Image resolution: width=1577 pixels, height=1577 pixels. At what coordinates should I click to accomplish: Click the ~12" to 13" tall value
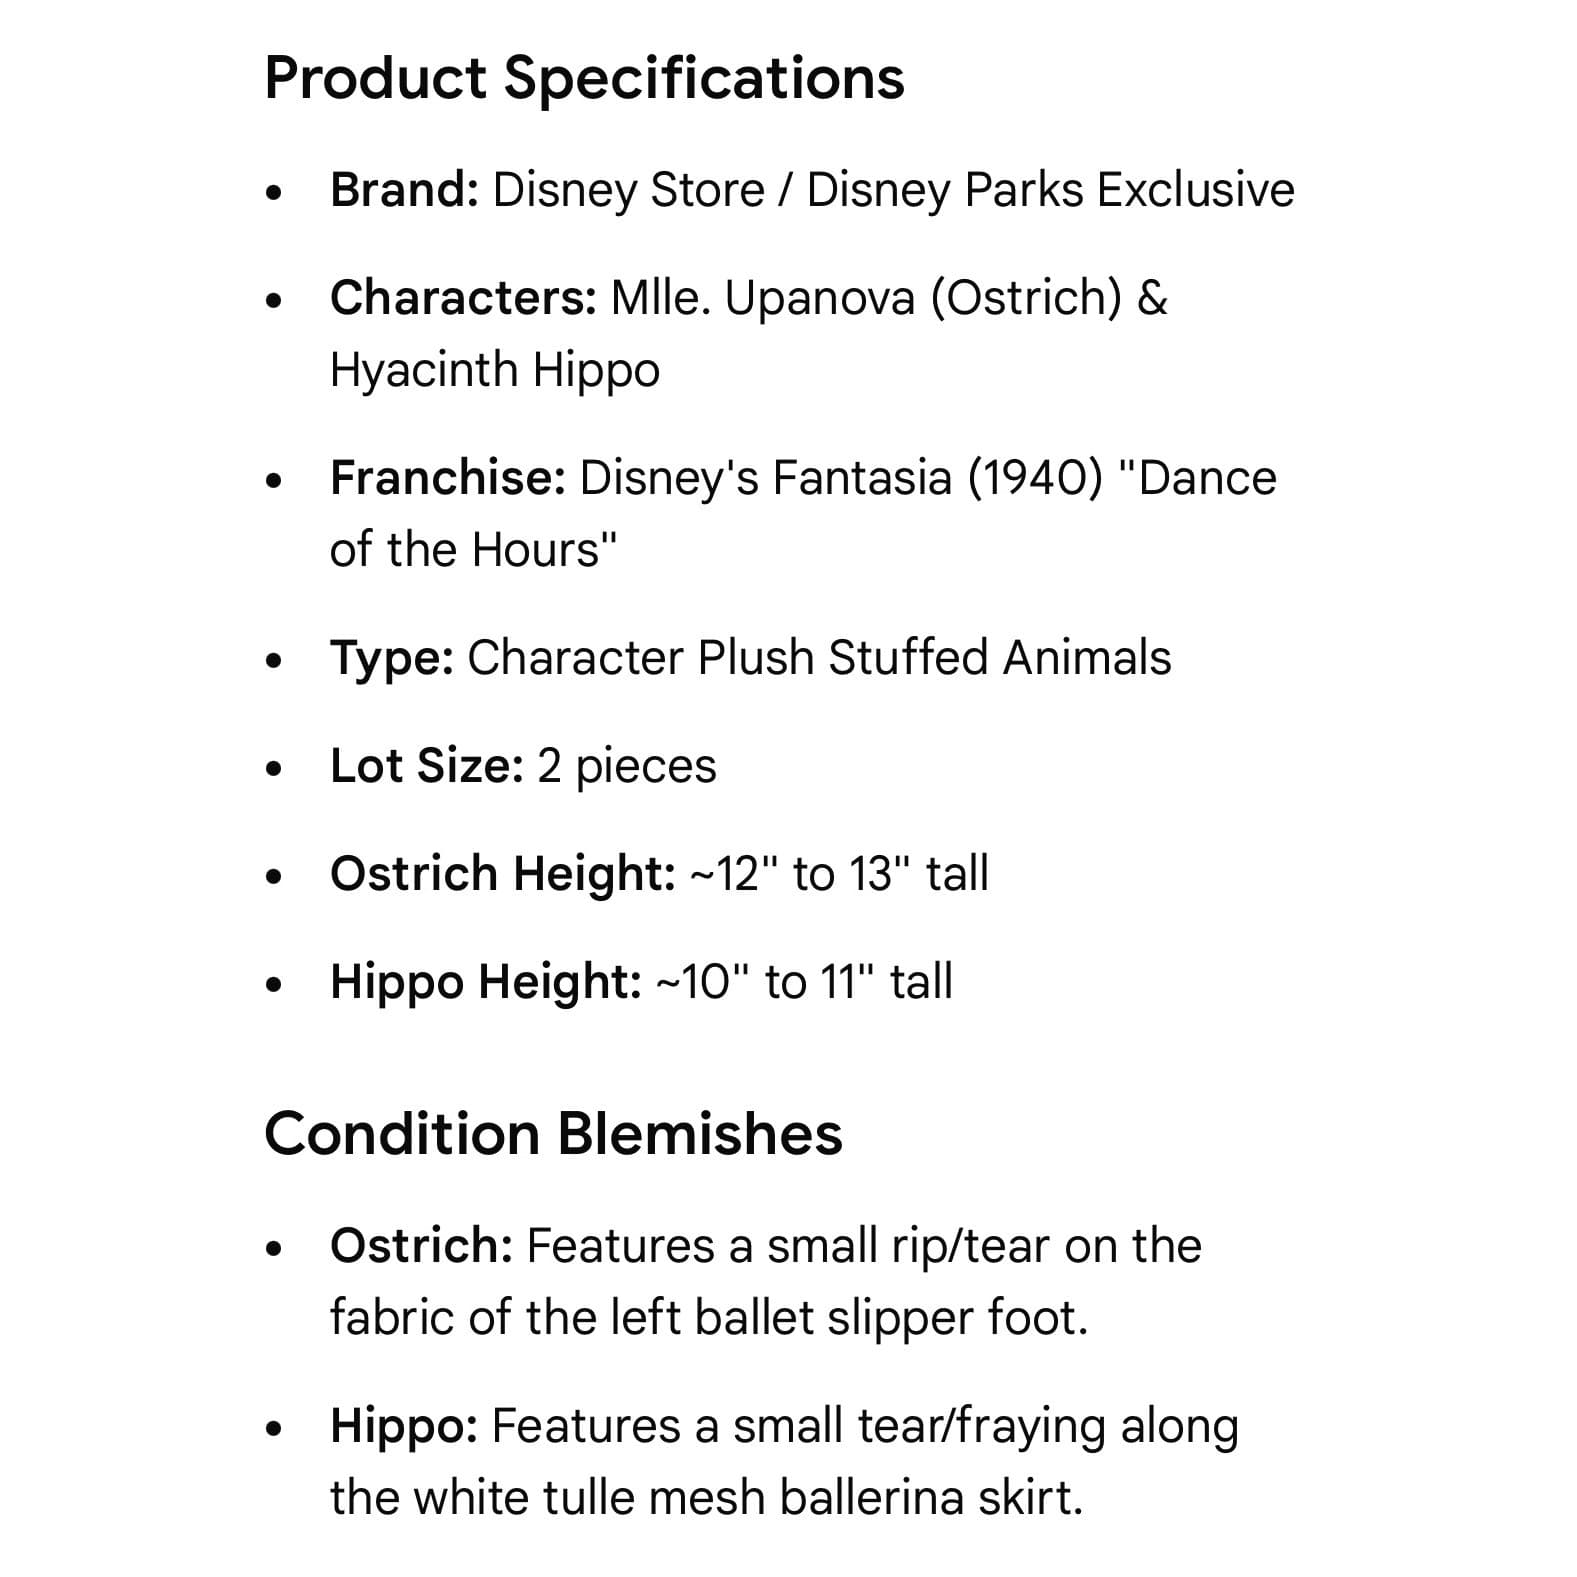tap(839, 874)
